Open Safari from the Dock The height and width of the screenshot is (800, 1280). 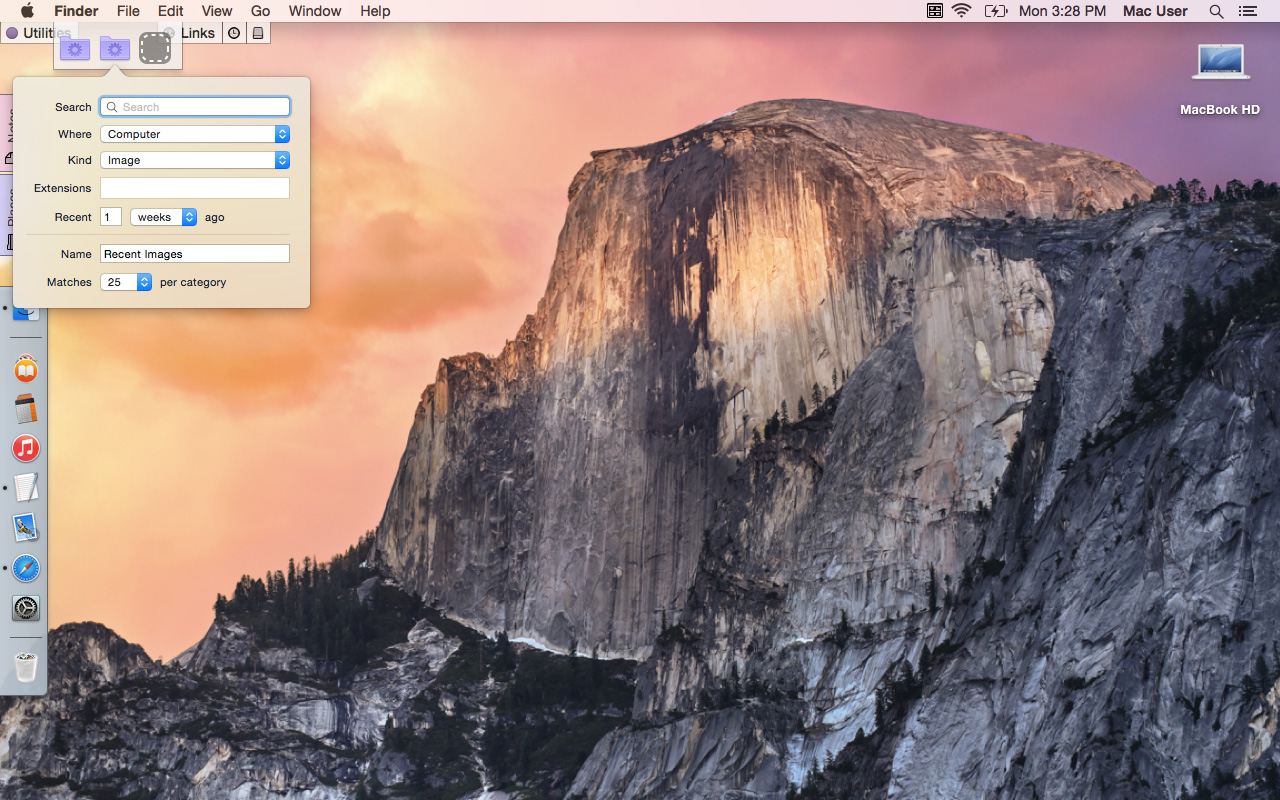(x=26, y=568)
